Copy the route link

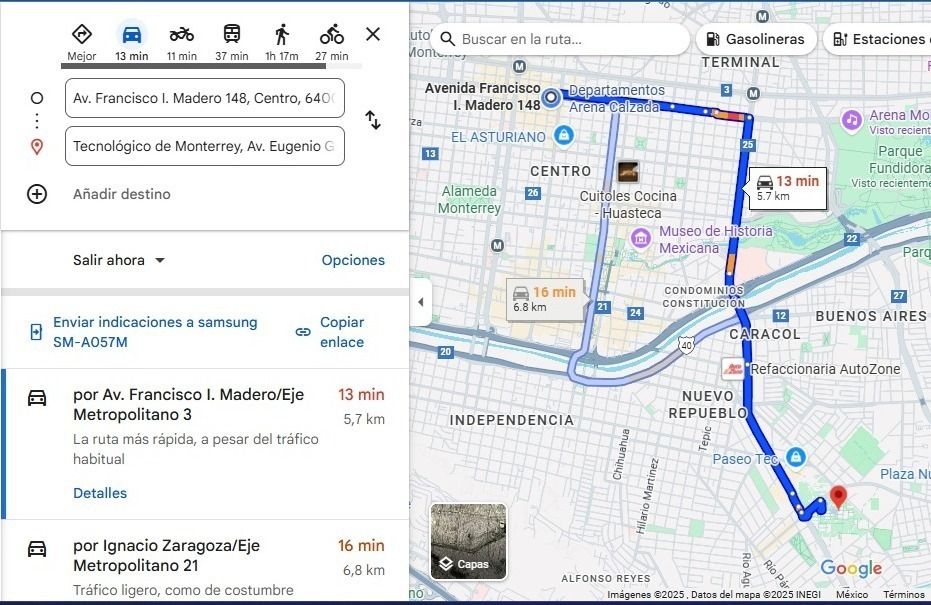point(330,332)
